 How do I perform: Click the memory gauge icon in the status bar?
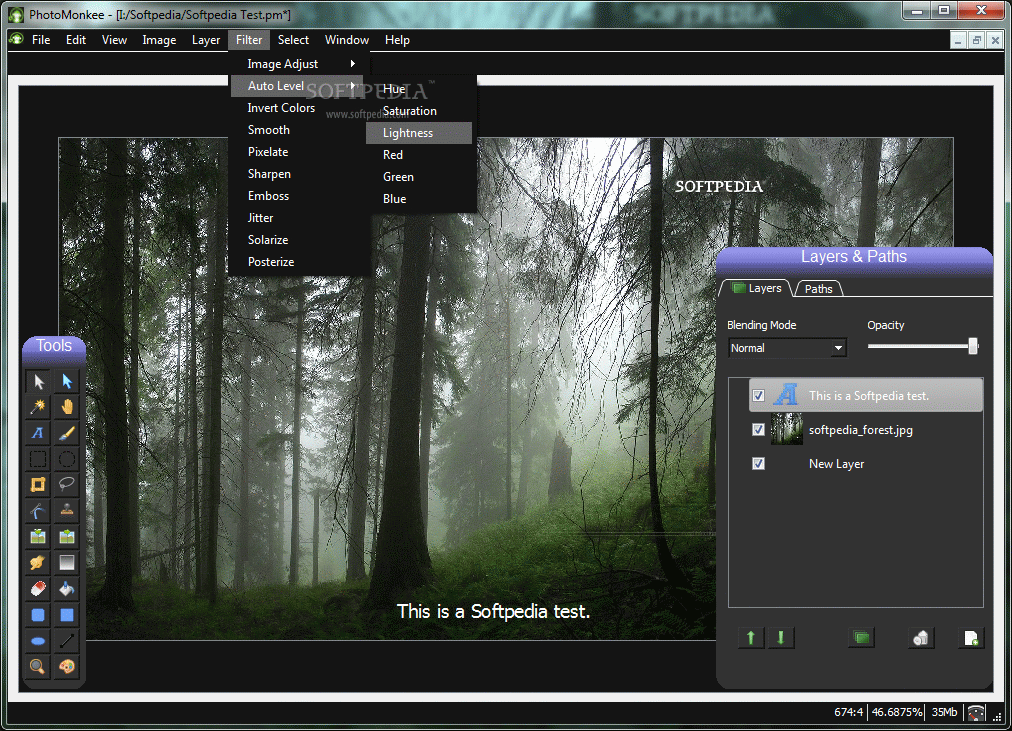coord(976,712)
